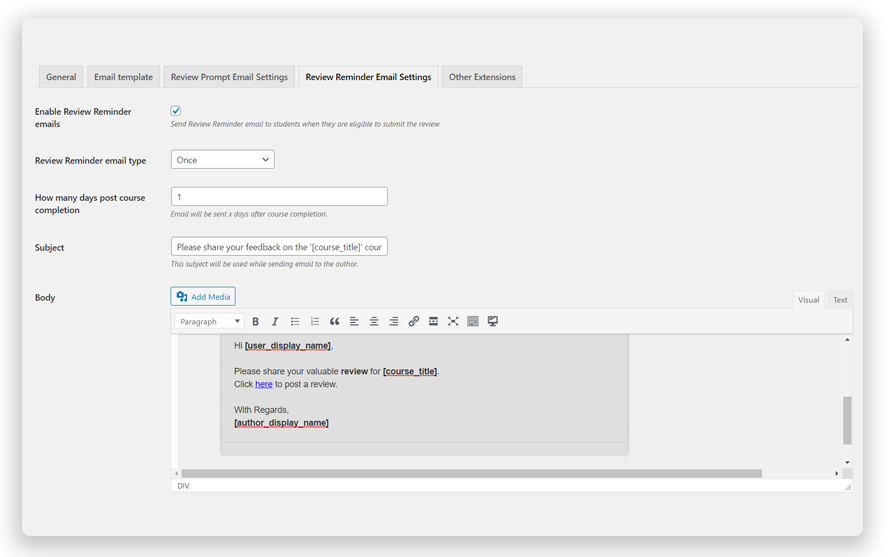Insert or edit a link
This screenshot has height=557, width=888.
click(413, 322)
